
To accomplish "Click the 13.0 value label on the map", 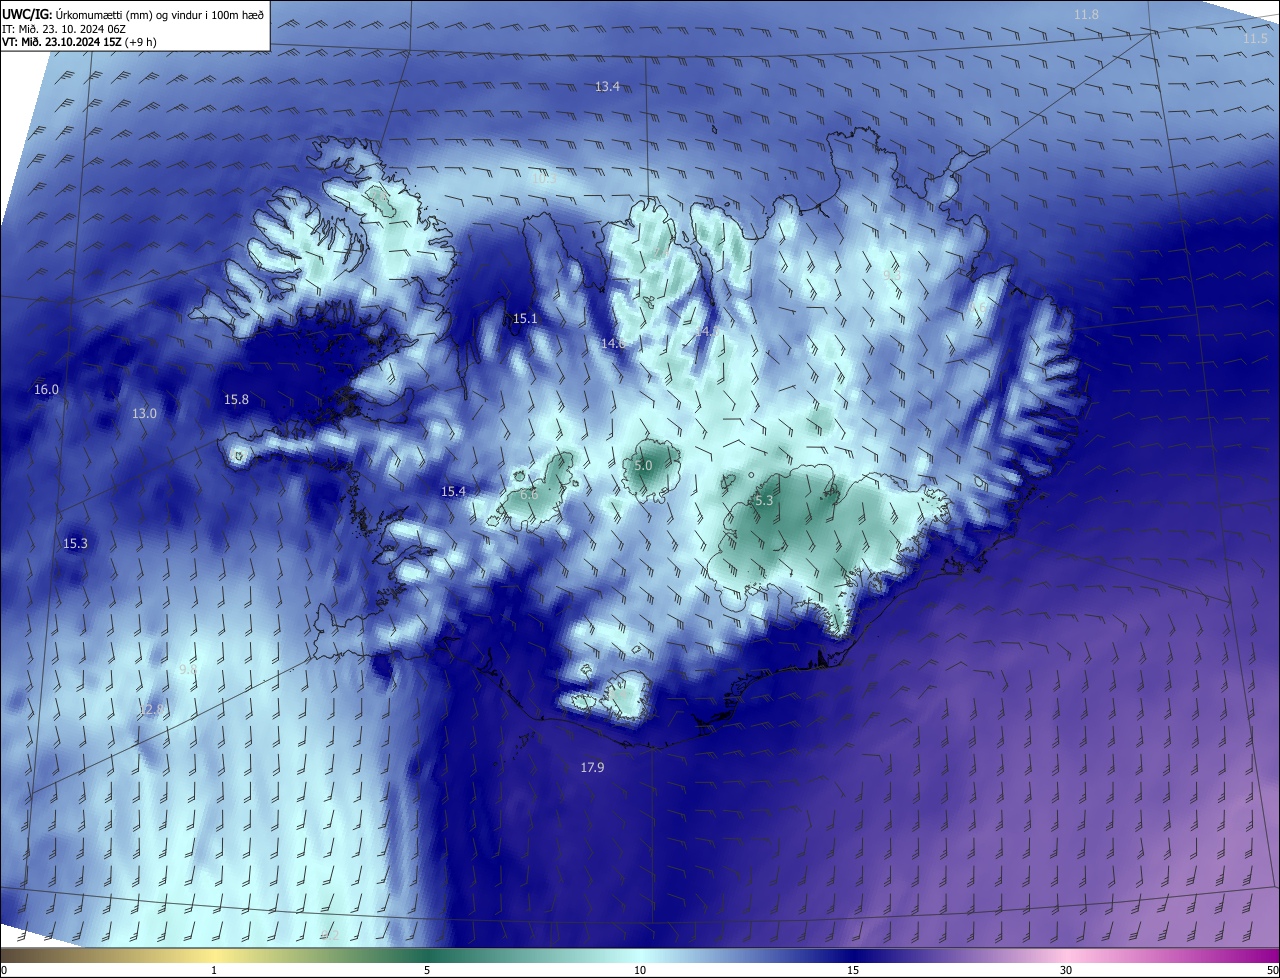I will click(x=144, y=414).
